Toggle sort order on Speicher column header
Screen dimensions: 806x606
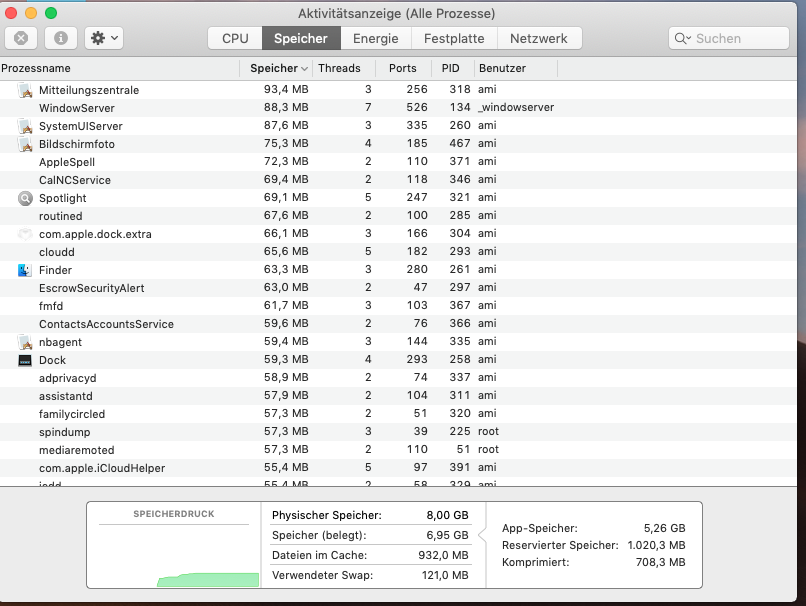tap(276, 68)
